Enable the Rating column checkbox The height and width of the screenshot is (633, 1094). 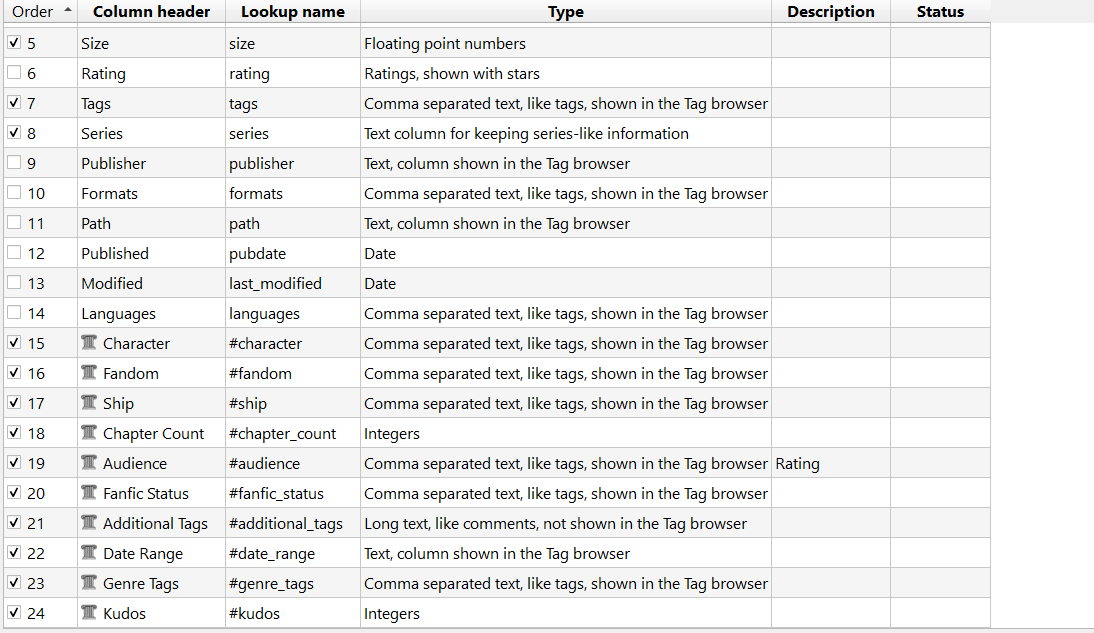coord(14,73)
